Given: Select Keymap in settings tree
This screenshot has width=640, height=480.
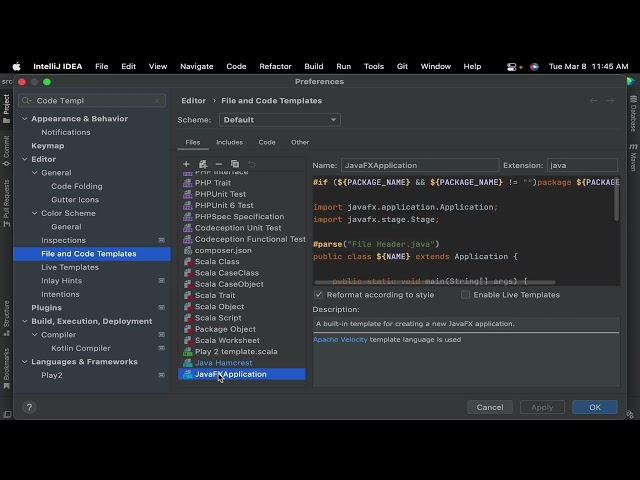Looking at the screenshot, I should click(48, 146).
